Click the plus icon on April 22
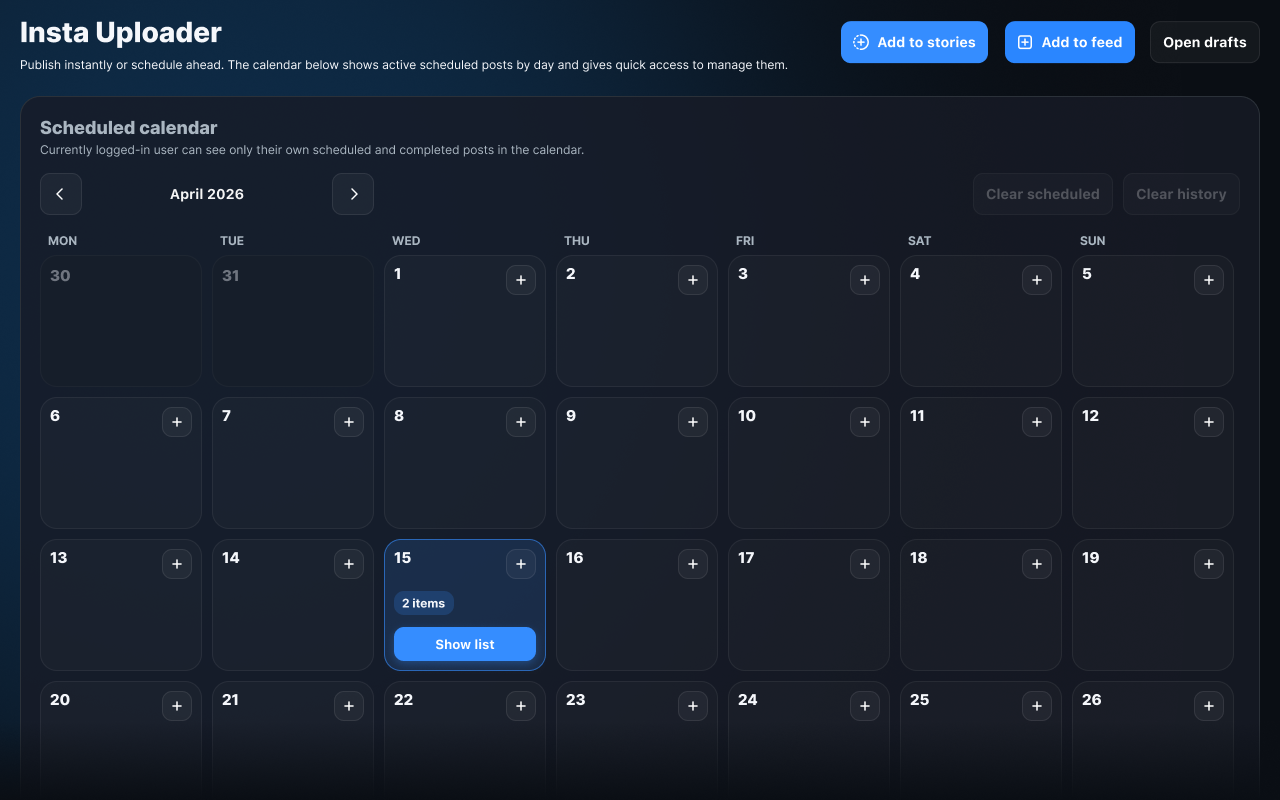Image resolution: width=1280 pixels, height=800 pixels. 521,706
